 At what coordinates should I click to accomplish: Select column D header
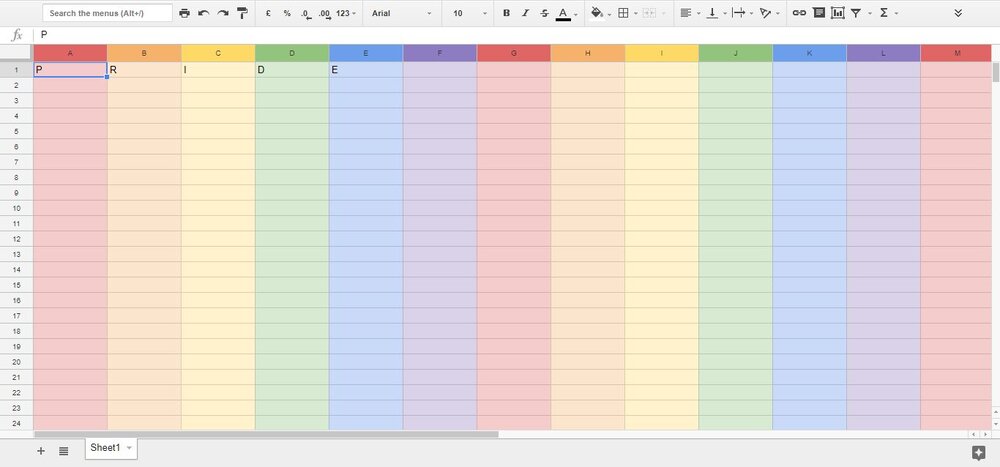click(x=292, y=53)
